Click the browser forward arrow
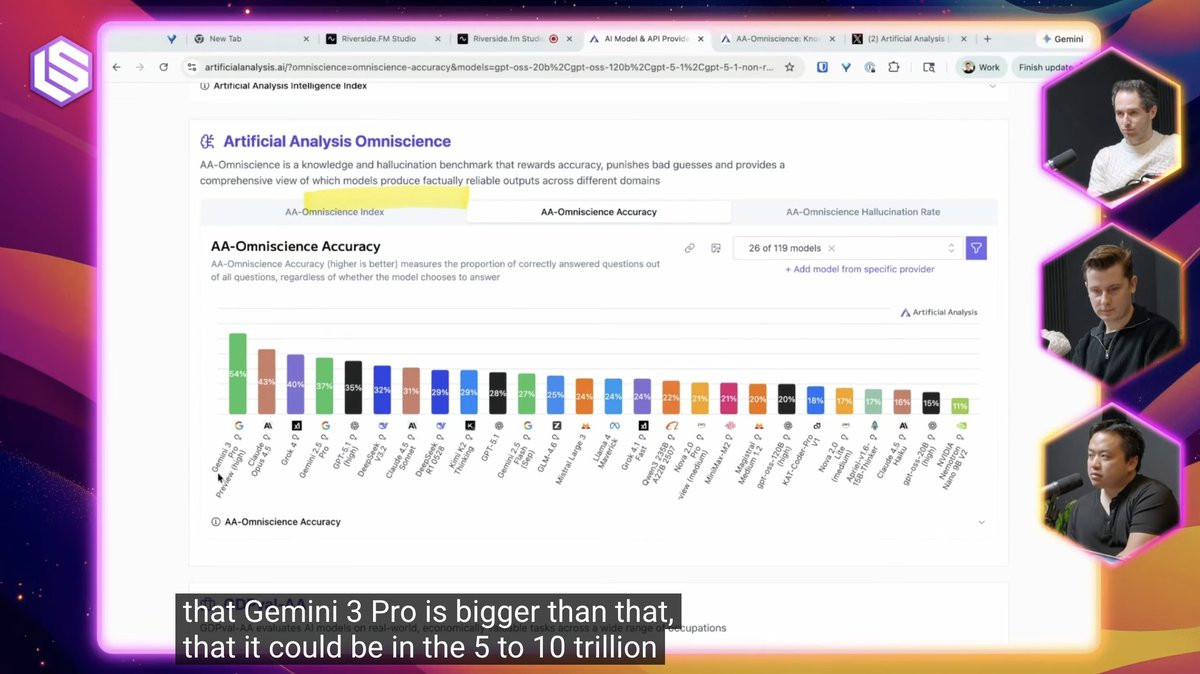Screen dimensions: 1200x674 [139, 67]
